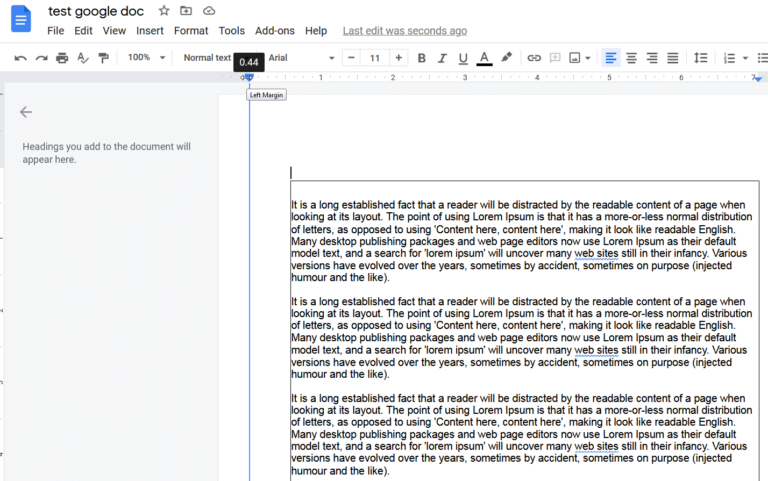Open the Insert menu
The height and width of the screenshot is (481, 768).
150,31
